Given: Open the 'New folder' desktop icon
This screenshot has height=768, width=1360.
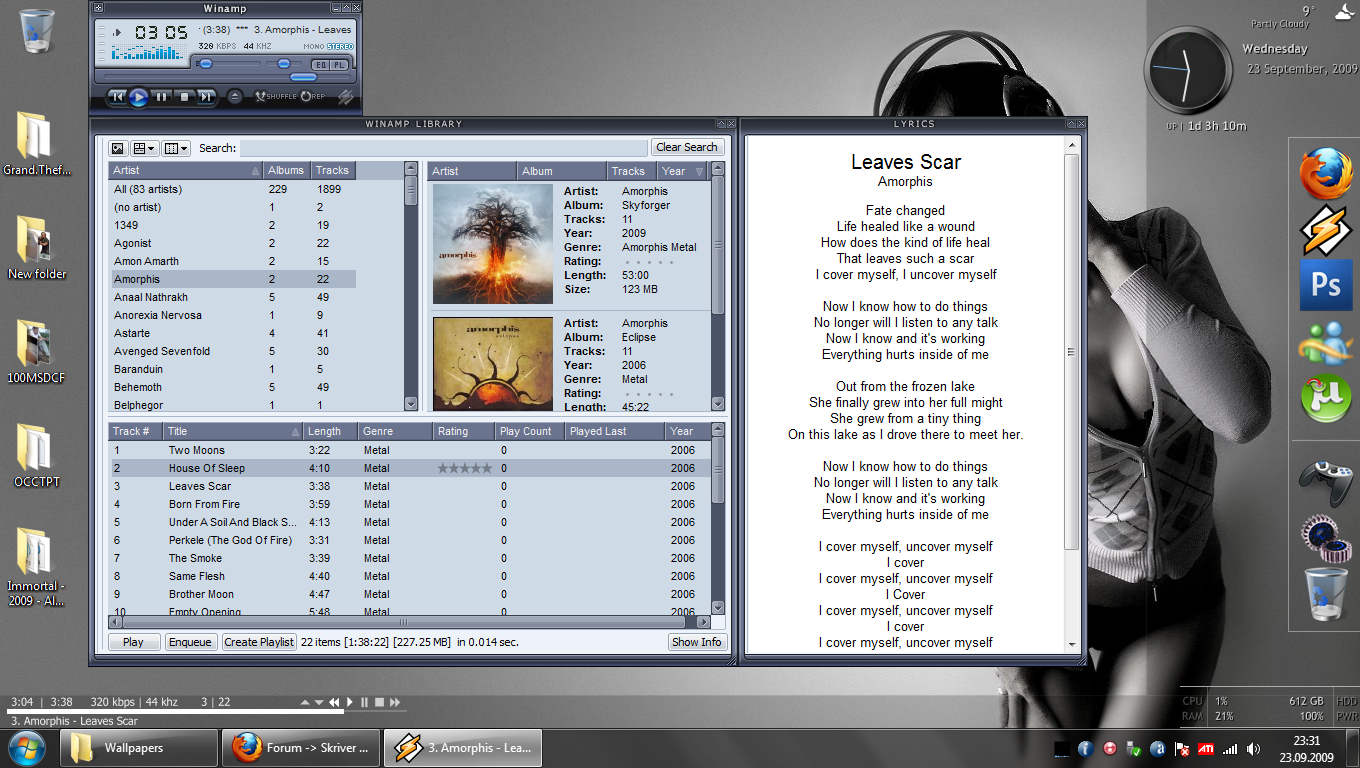Looking at the screenshot, I should 37,248.
